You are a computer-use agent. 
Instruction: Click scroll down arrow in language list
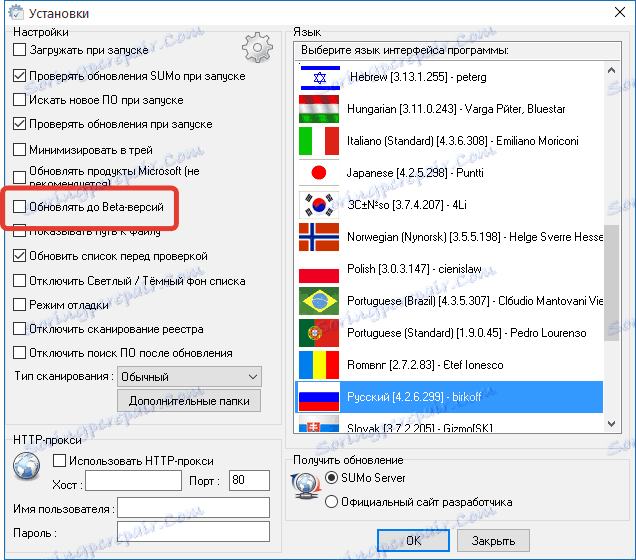click(x=612, y=424)
